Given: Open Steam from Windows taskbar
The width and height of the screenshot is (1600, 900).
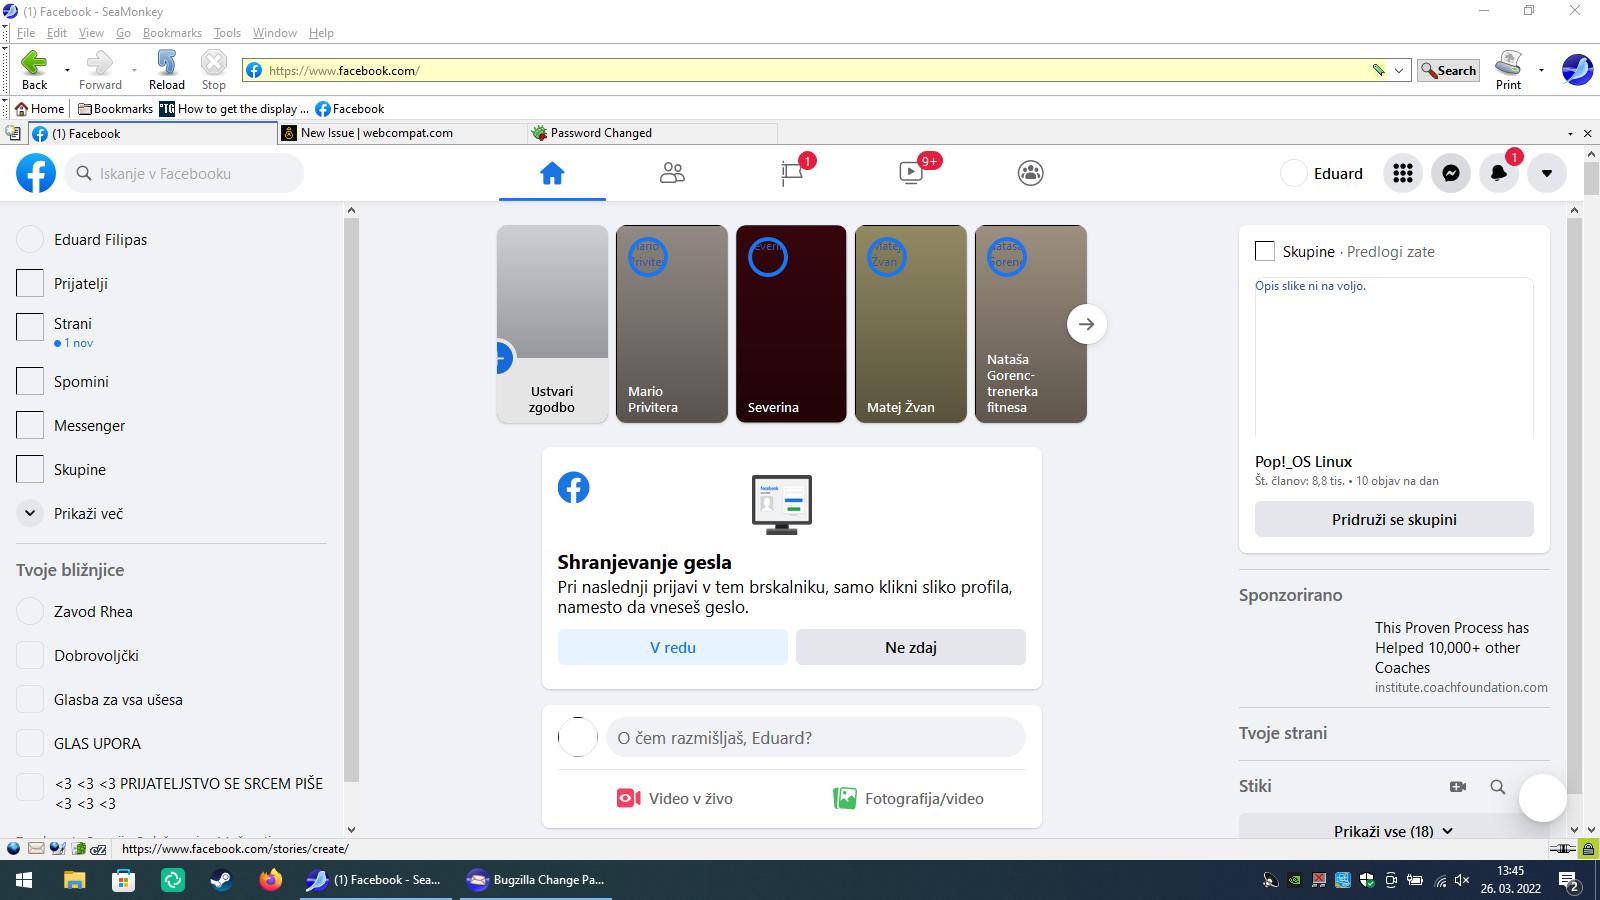Looking at the screenshot, I should [x=221, y=880].
